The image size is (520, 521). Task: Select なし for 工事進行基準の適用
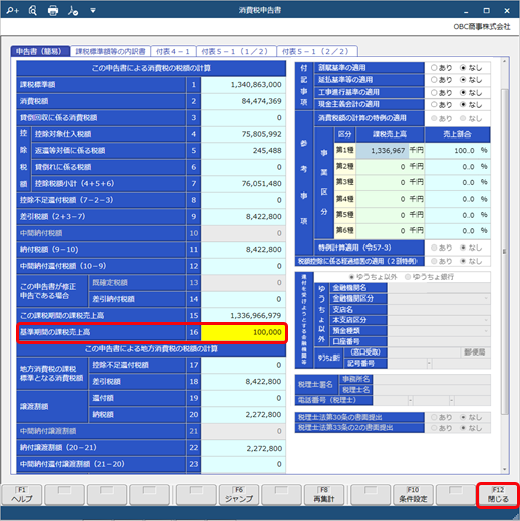pyautogui.click(x=463, y=92)
